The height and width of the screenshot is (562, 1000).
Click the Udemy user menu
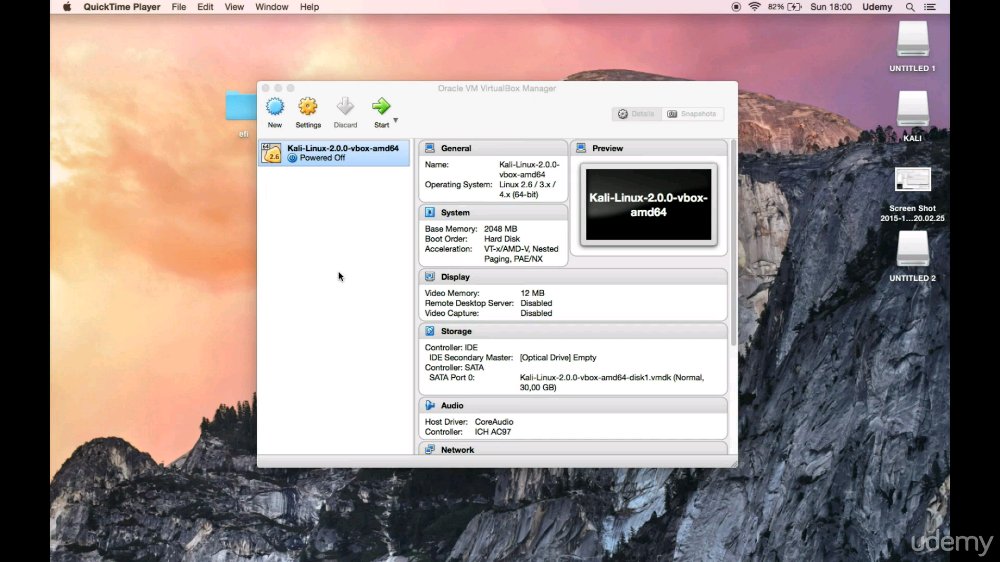[x=877, y=7]
